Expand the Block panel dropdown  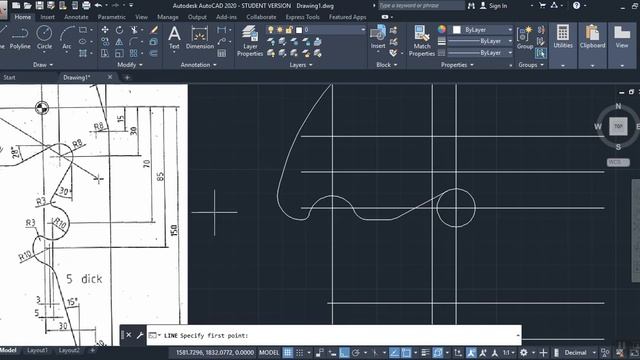pos(387,65)
